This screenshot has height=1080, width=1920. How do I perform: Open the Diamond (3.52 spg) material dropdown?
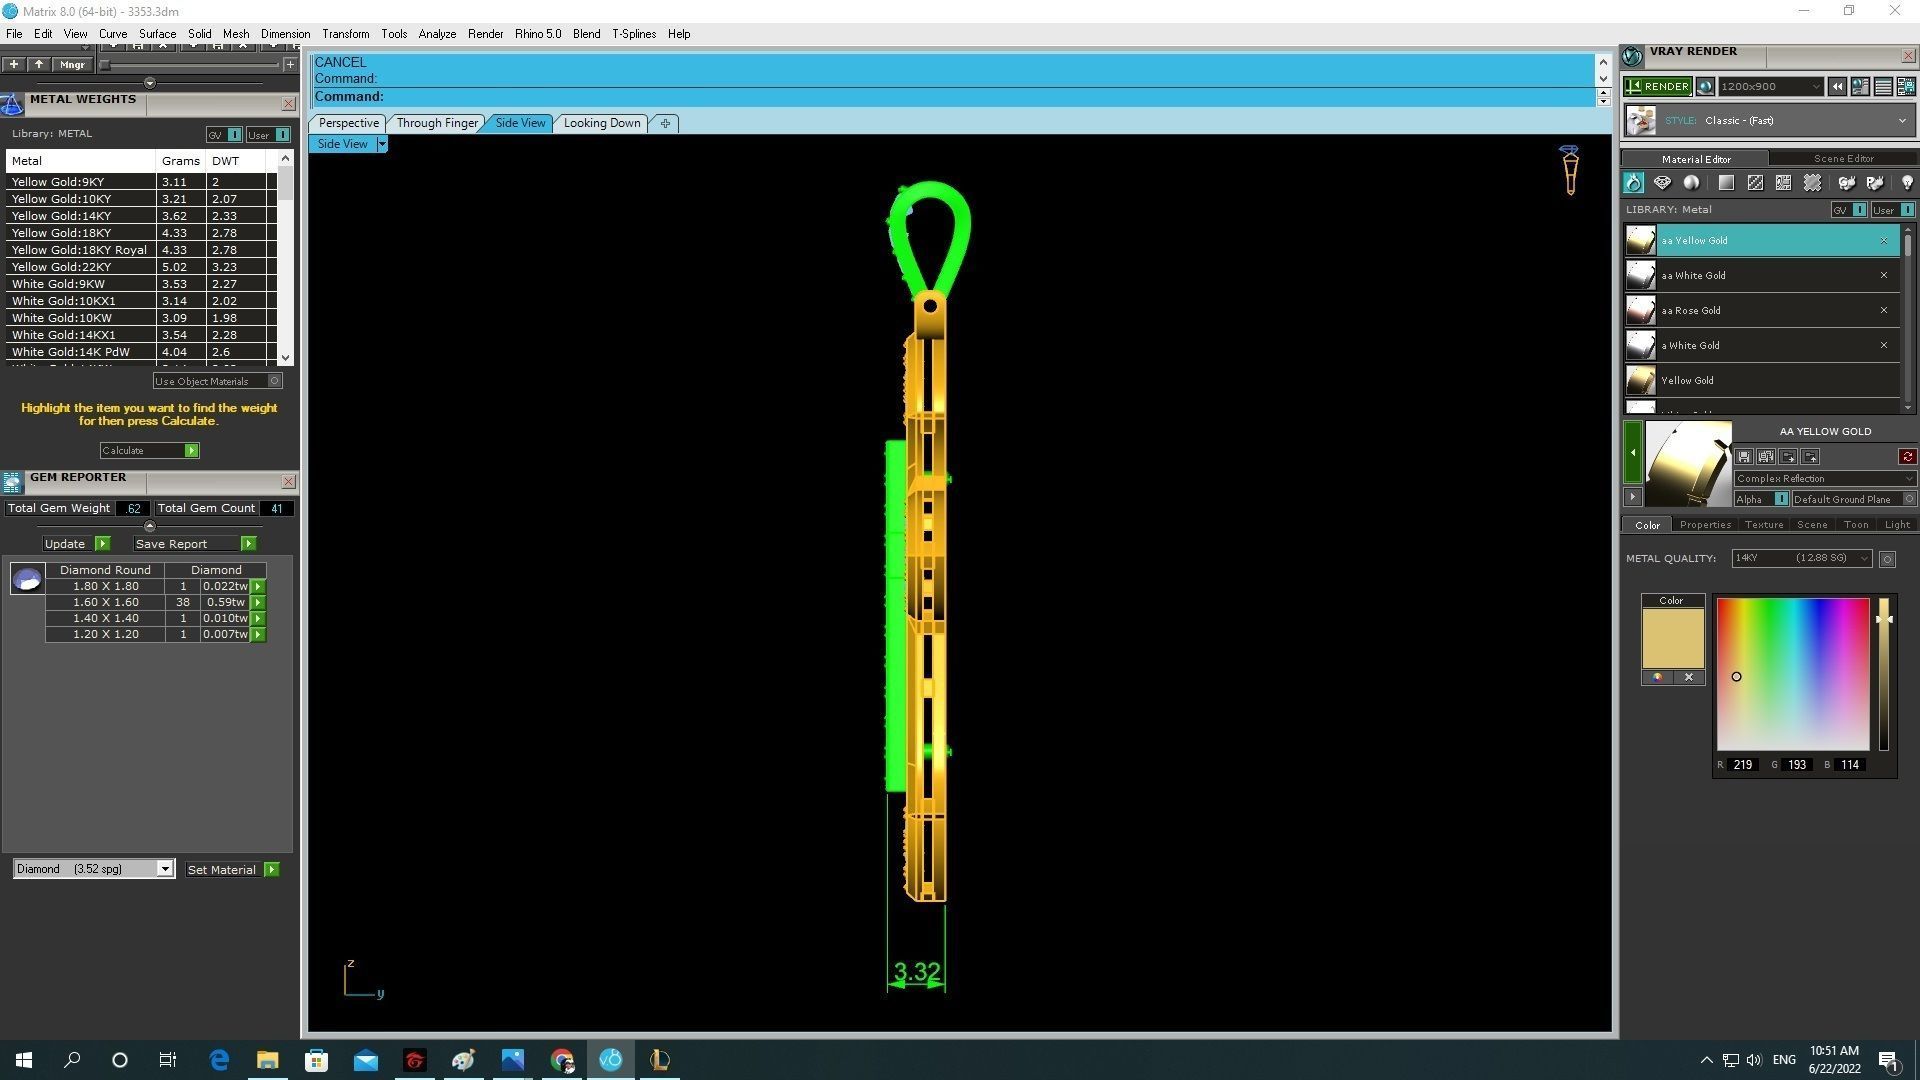(93, 869)
